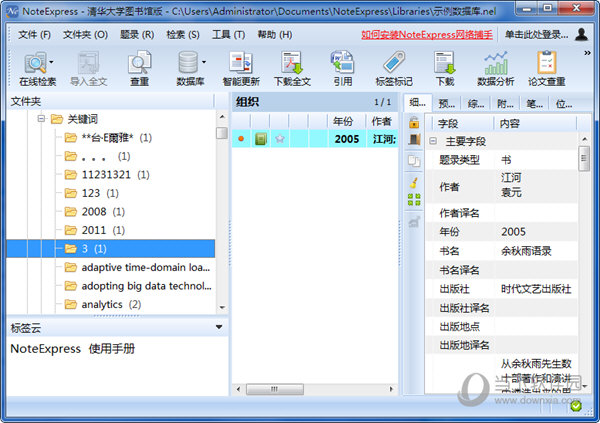Click the save record icon in details sidebar
Image resolution: width=600 pixels, height=423 pixels.
[x=414, y=140]
